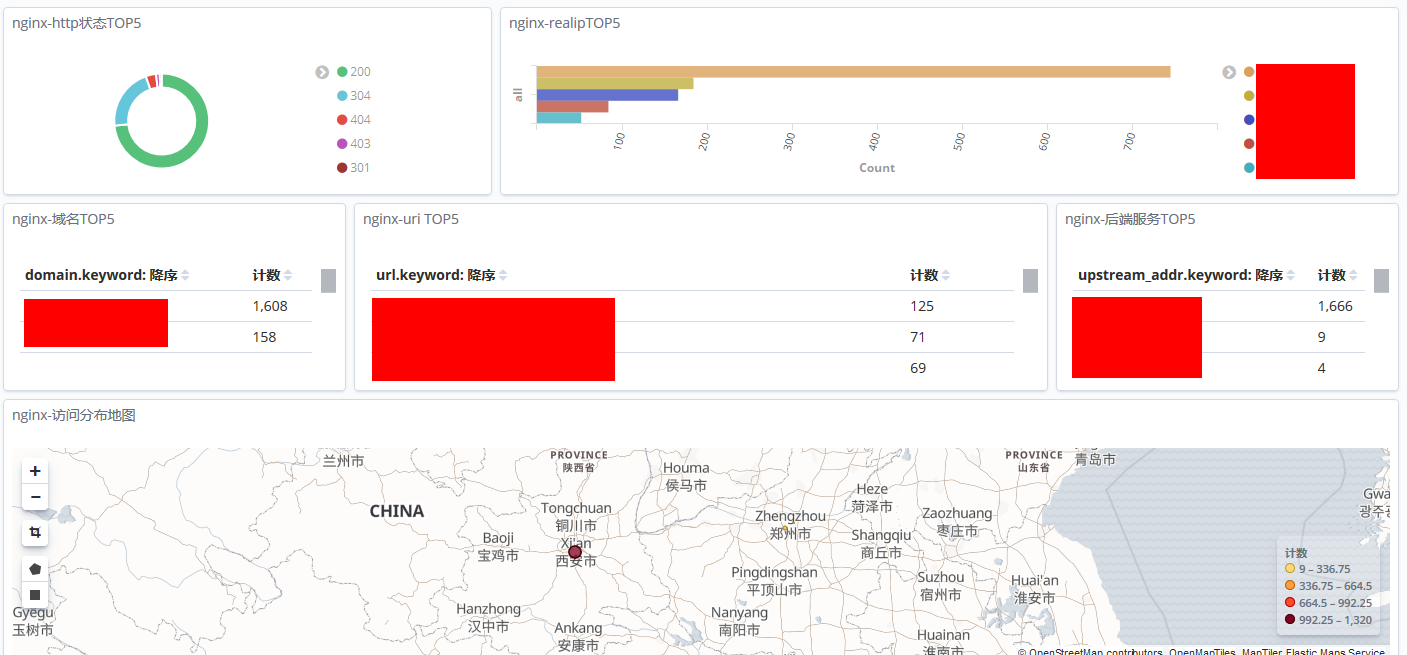Image resolution: width=1407 pixels, height=655 pixels.
Task: Sort by upstream_addr.keyword column
Action: (1187, 275)
